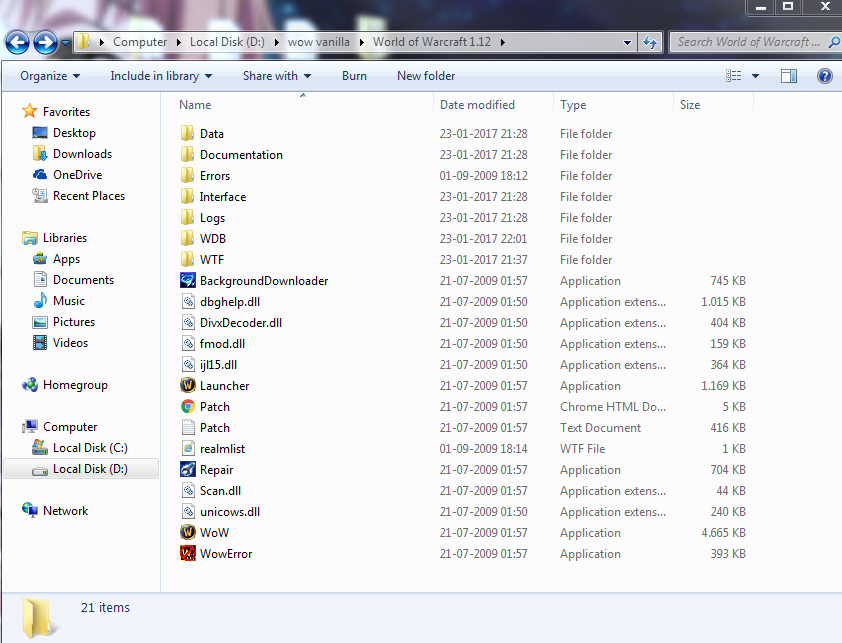
Task: Open the view options dropdown arrow
Action: pos(756,76)
